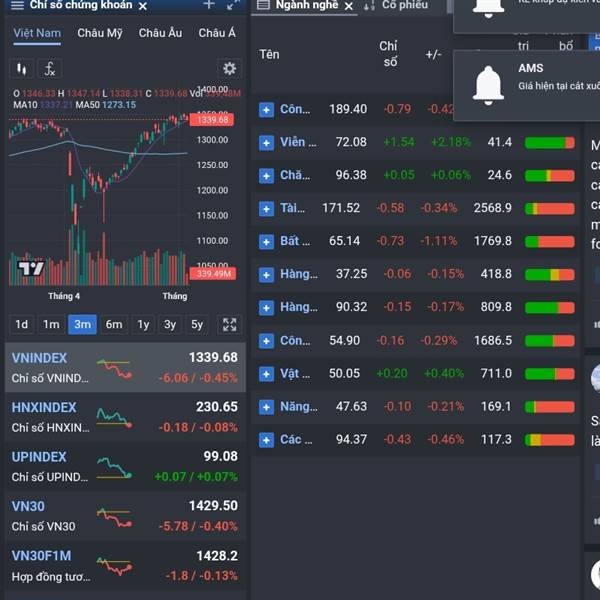Click the Viễn... row breadth bar
Screen dimensions: 600x600
pyautogui.click(x=550, y=143)
